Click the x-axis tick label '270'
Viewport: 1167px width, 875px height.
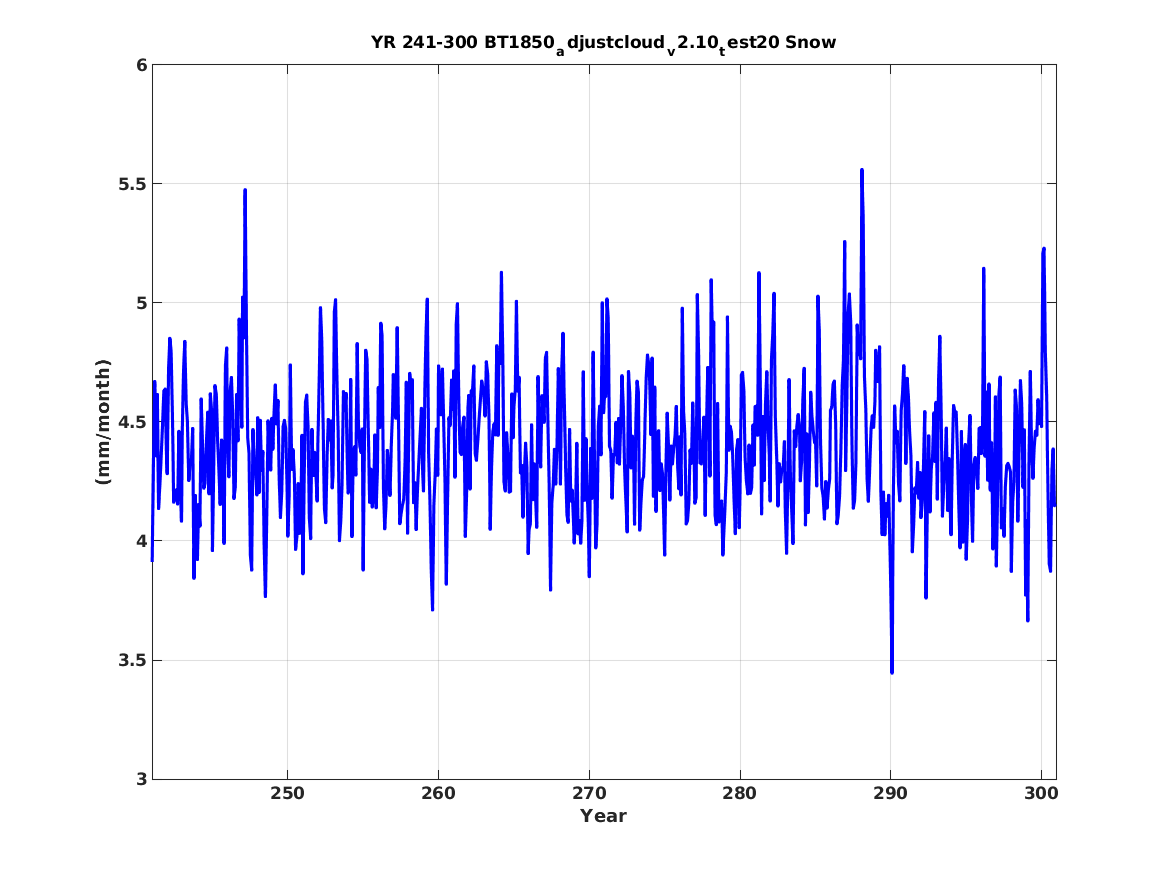(x=589, y=793)
